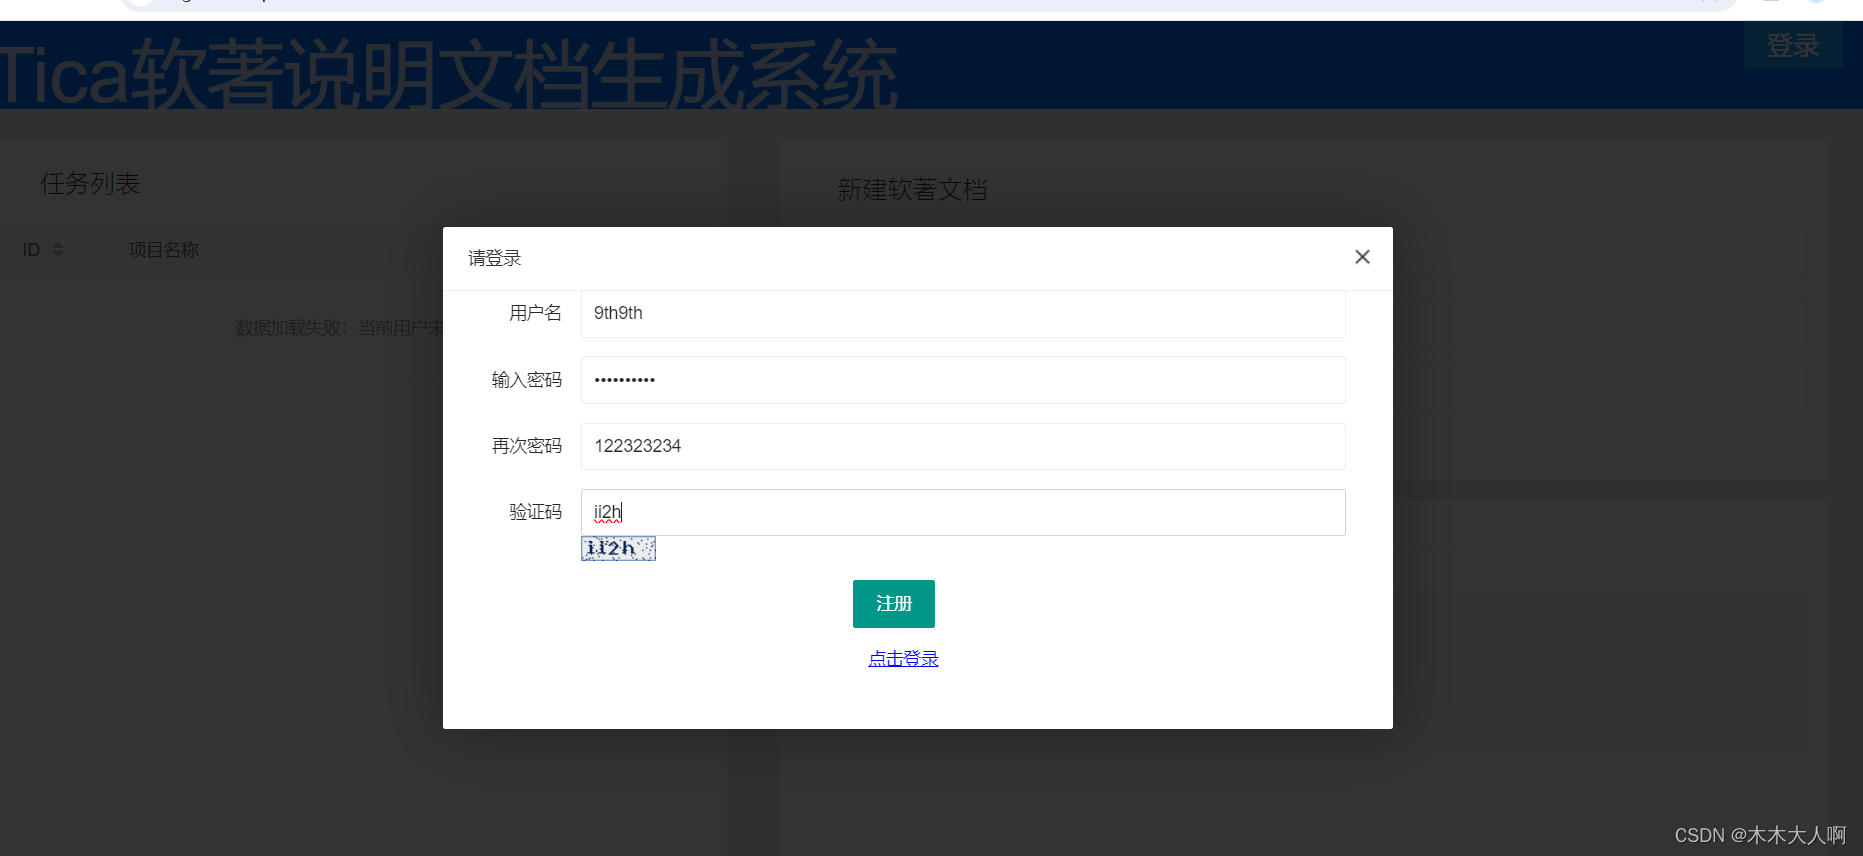Click the 验证码 input field with ii2h
1863x856 pixels.
963,512
